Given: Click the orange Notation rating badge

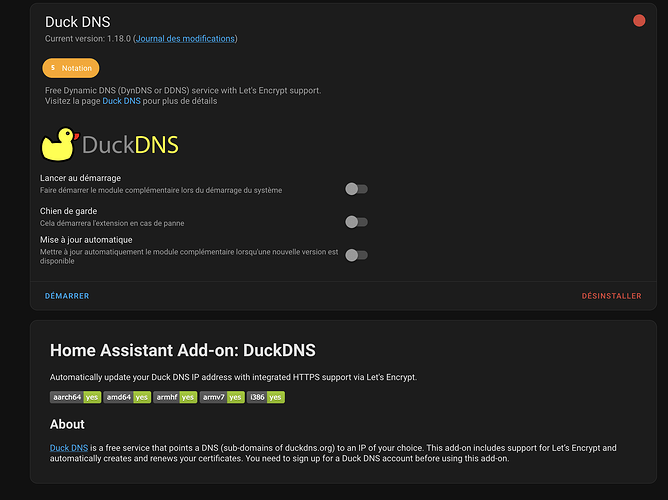Looking at the screenshot, I should pos(71,68).
